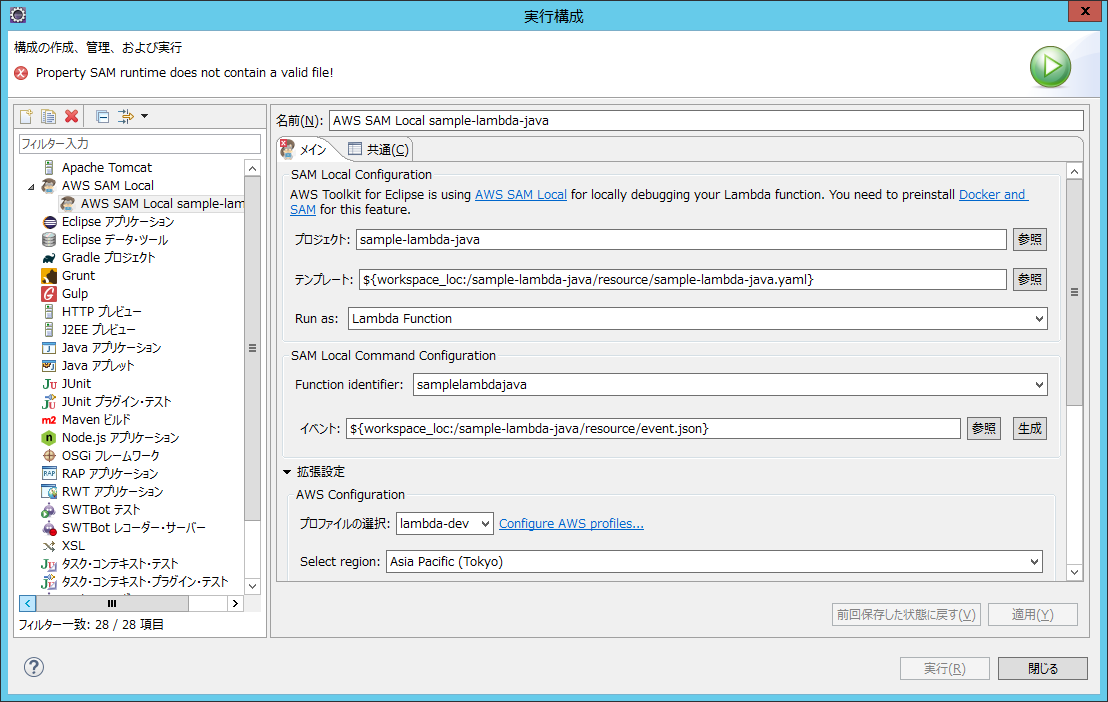Click the Node.js アプリケーション icon
This screenshot has height=702, width=1108.
(49, 438)
